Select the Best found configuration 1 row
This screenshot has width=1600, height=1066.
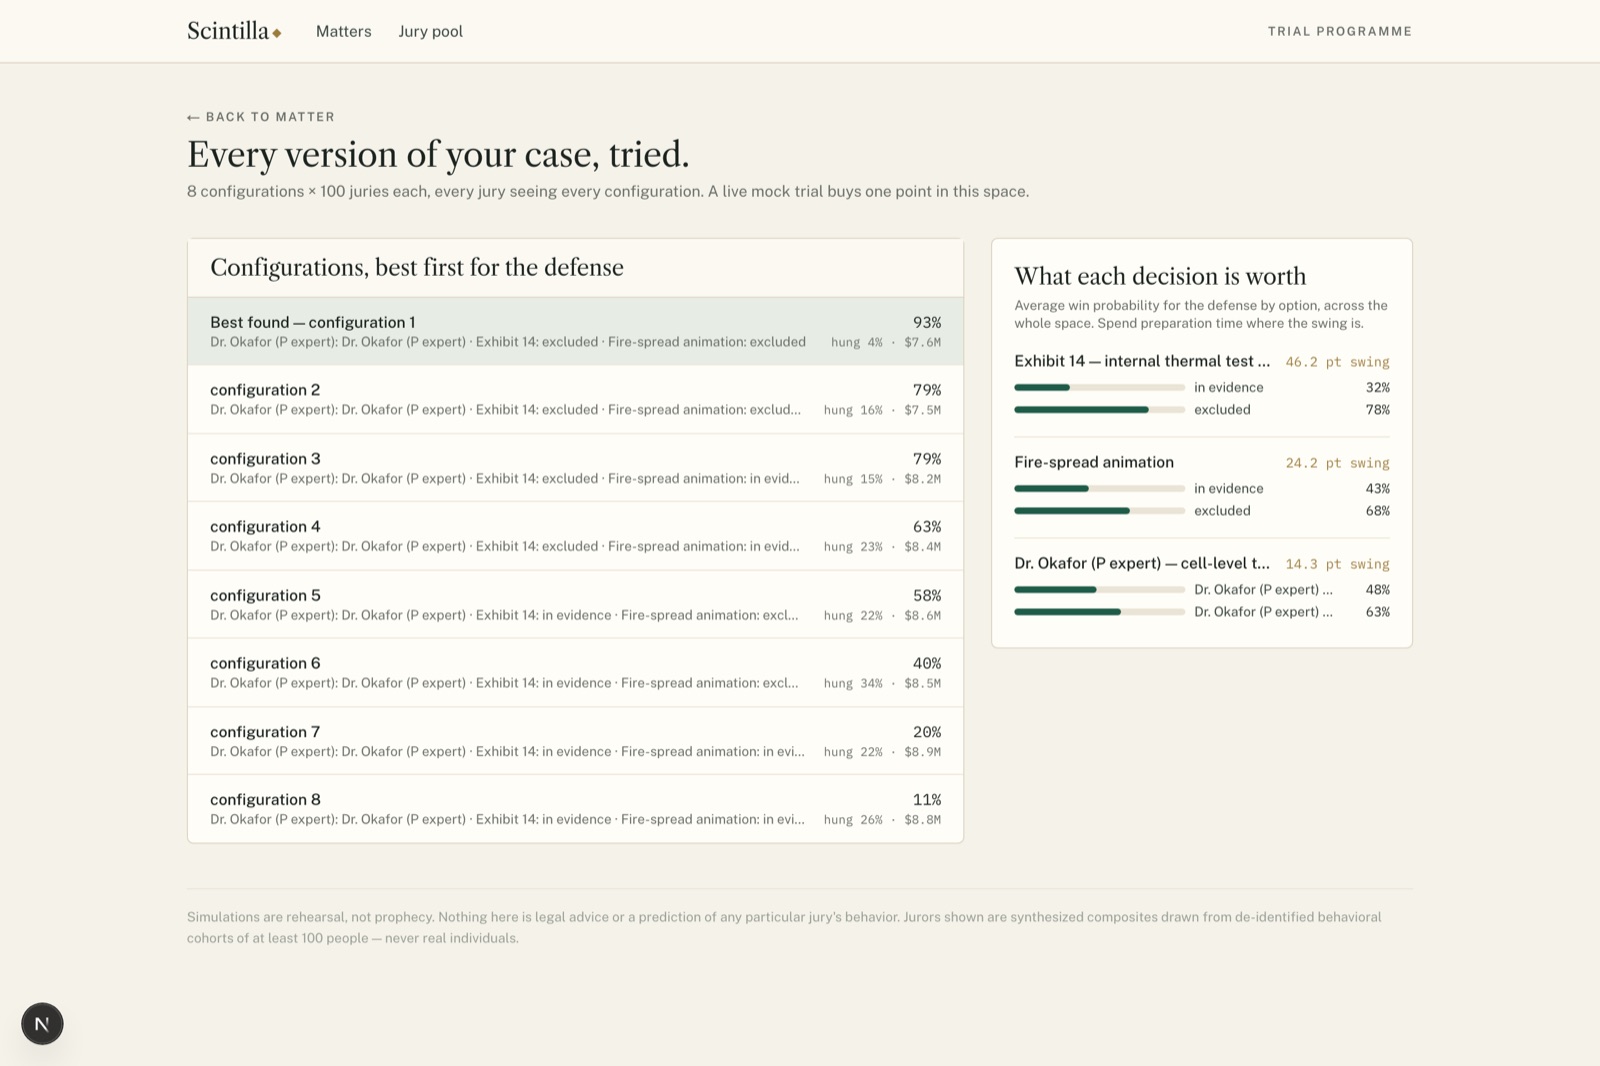click(x=575, y=331)
